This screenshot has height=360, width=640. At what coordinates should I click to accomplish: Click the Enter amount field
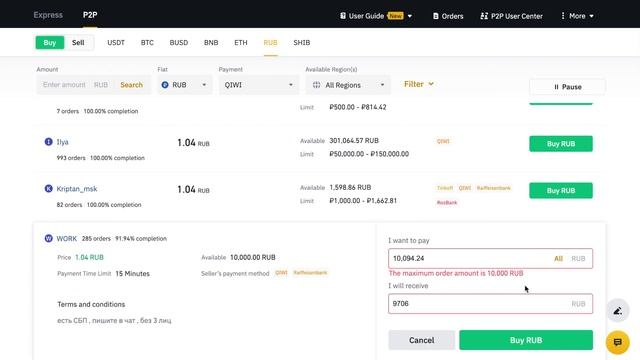64,85
